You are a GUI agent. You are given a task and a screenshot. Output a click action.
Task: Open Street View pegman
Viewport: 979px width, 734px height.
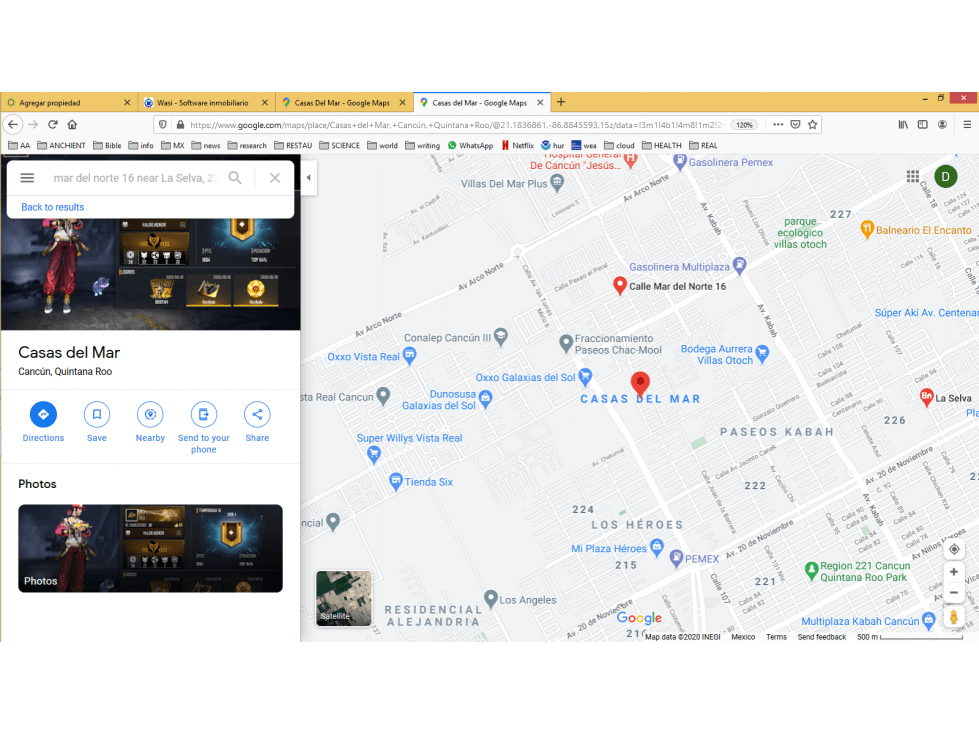click(x=954, y=617)
